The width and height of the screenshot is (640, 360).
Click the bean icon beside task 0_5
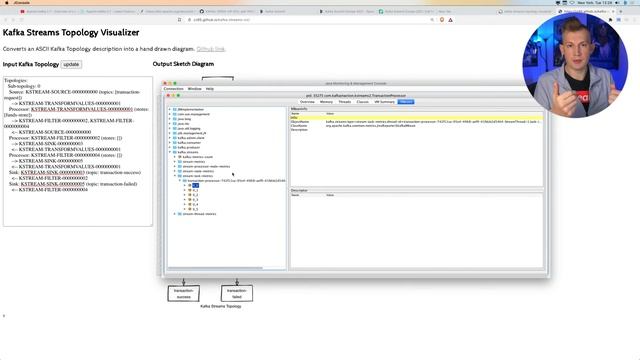point(190,209)
